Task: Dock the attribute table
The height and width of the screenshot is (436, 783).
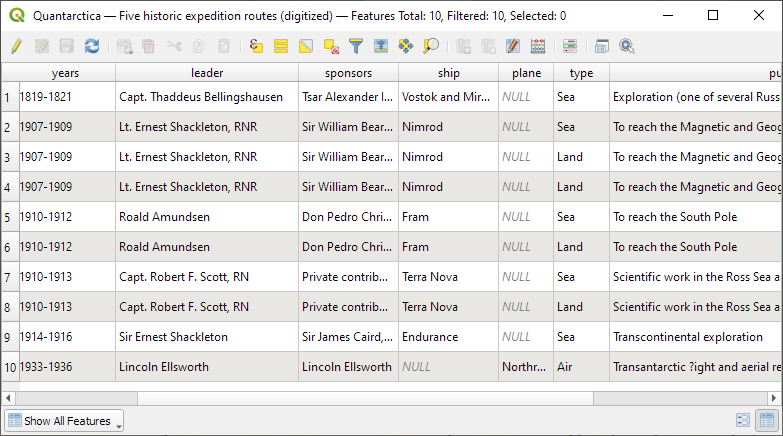Action: click(x=602, y=46)
